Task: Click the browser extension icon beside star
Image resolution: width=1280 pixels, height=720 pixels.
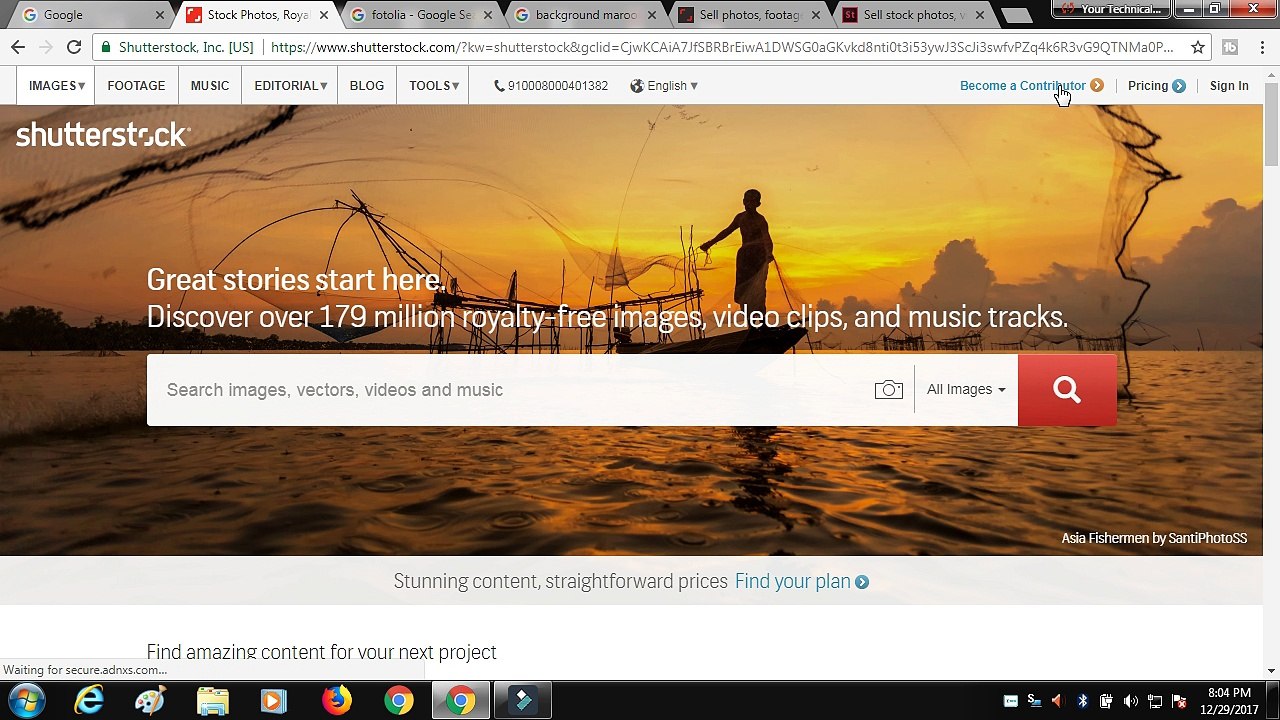Action: point(1230,47)
